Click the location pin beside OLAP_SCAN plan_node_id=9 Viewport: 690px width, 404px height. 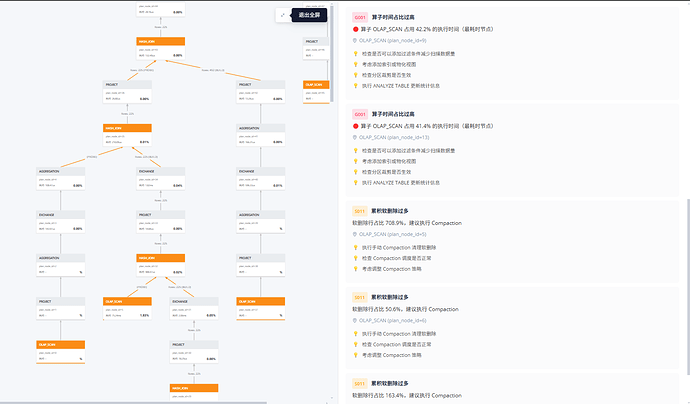[356, 41]
